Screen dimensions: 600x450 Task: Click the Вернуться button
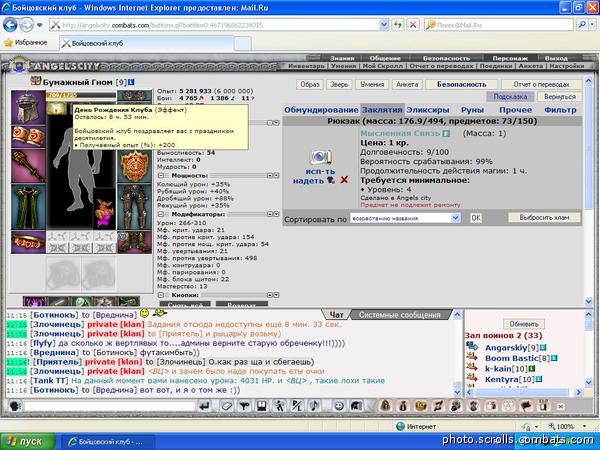[x=559, y=96]
